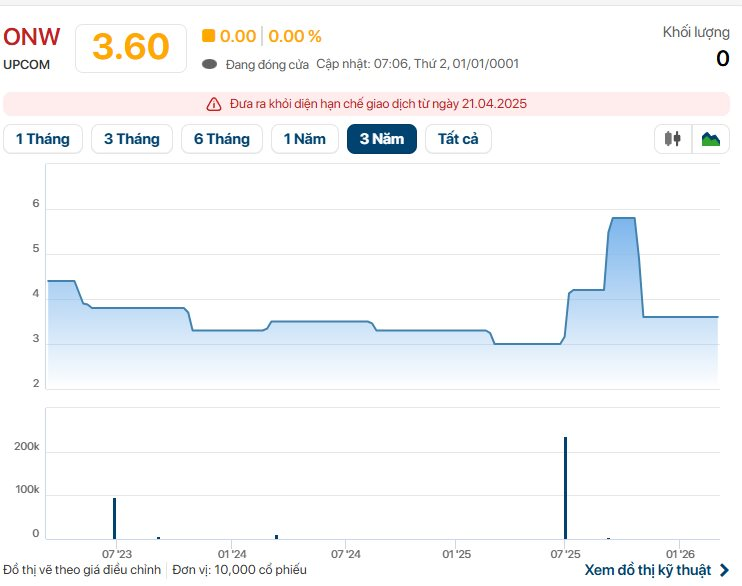Screen dimensions: 742x586
Task: Click the price axis label 5
Action: [36, 249]
